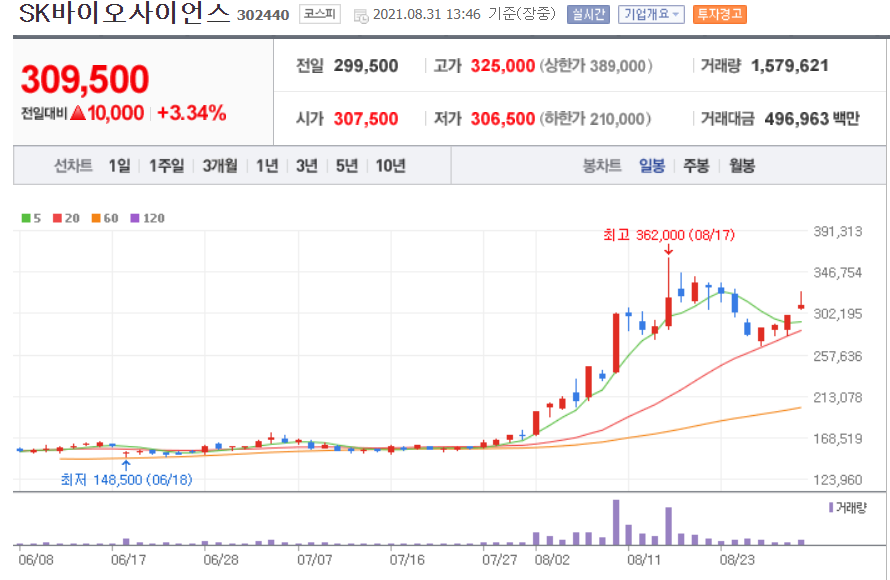Image resolution: width=890 pixels, height=580 pixels.
Task: Click the stock code 302440
Action: coord(263,15)
